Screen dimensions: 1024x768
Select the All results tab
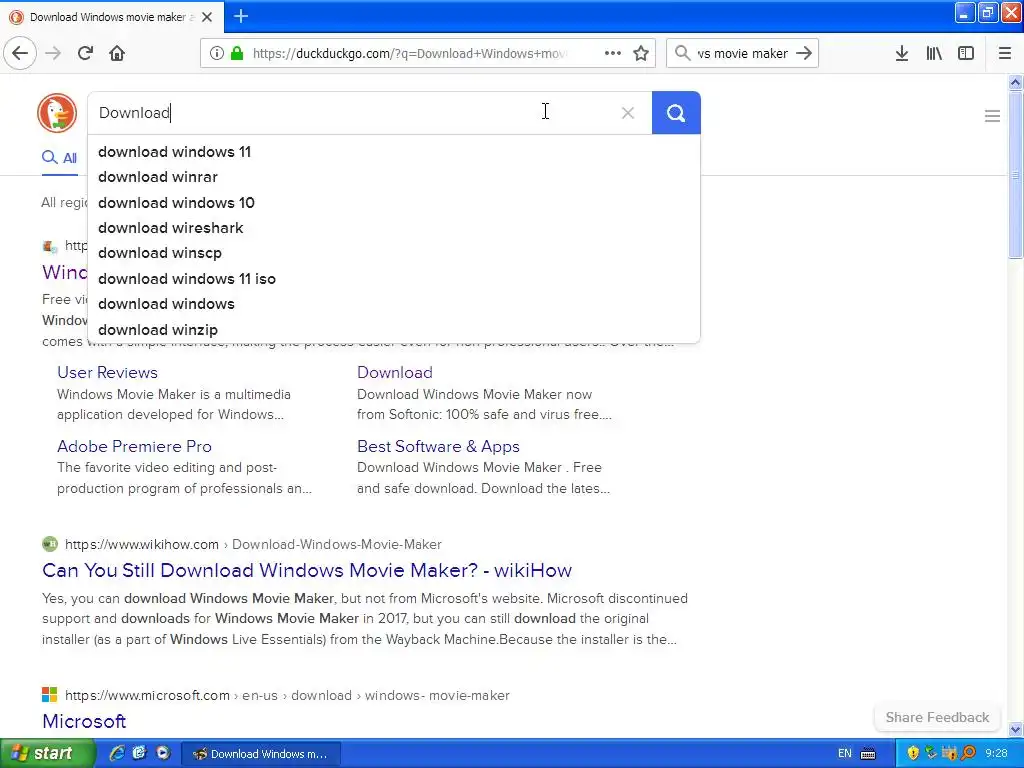(59, 158)
